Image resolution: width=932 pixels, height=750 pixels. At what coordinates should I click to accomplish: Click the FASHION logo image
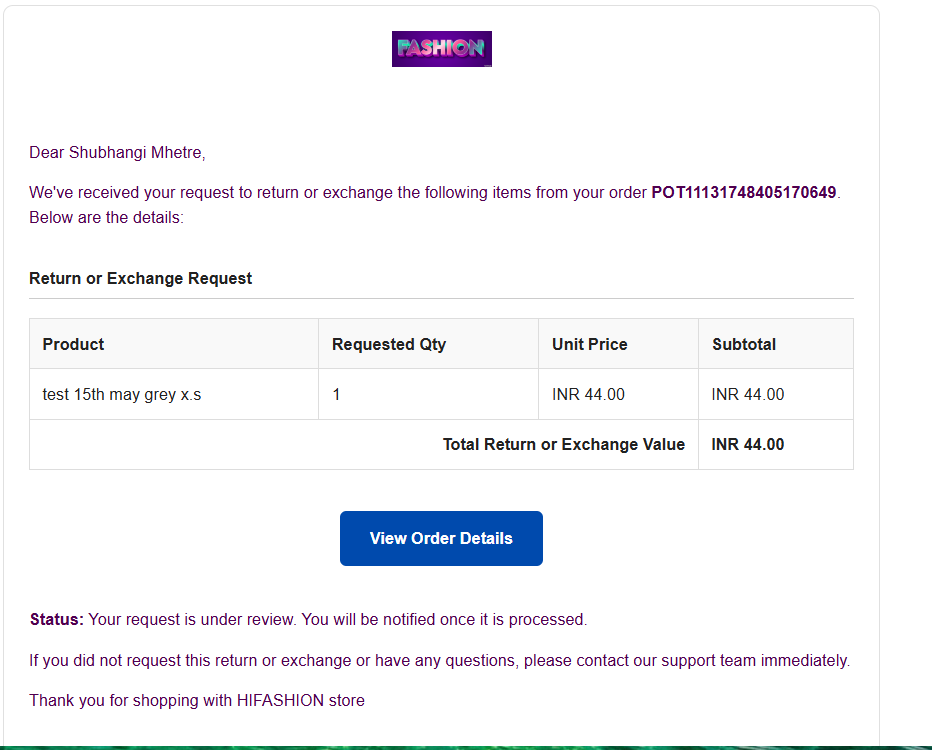[x=442, y=49]
